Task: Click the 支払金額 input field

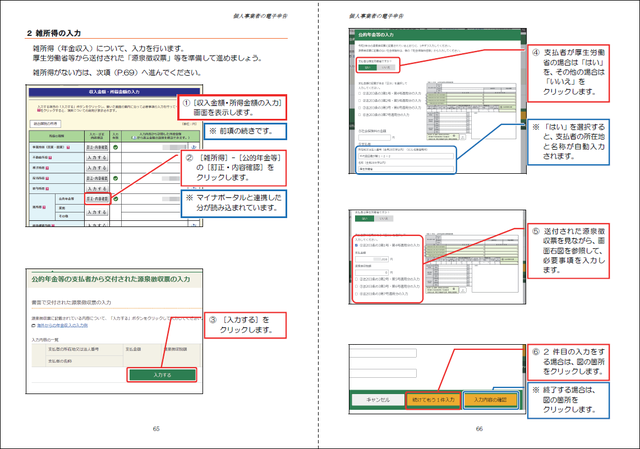Action: pyautogui.click(x=372, y=260)
